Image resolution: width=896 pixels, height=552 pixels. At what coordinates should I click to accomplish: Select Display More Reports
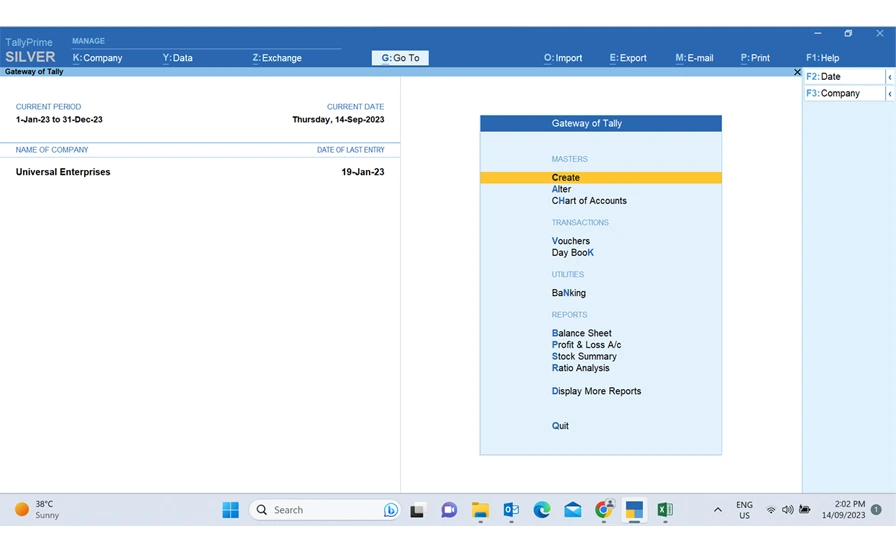[x=596, y=391]
